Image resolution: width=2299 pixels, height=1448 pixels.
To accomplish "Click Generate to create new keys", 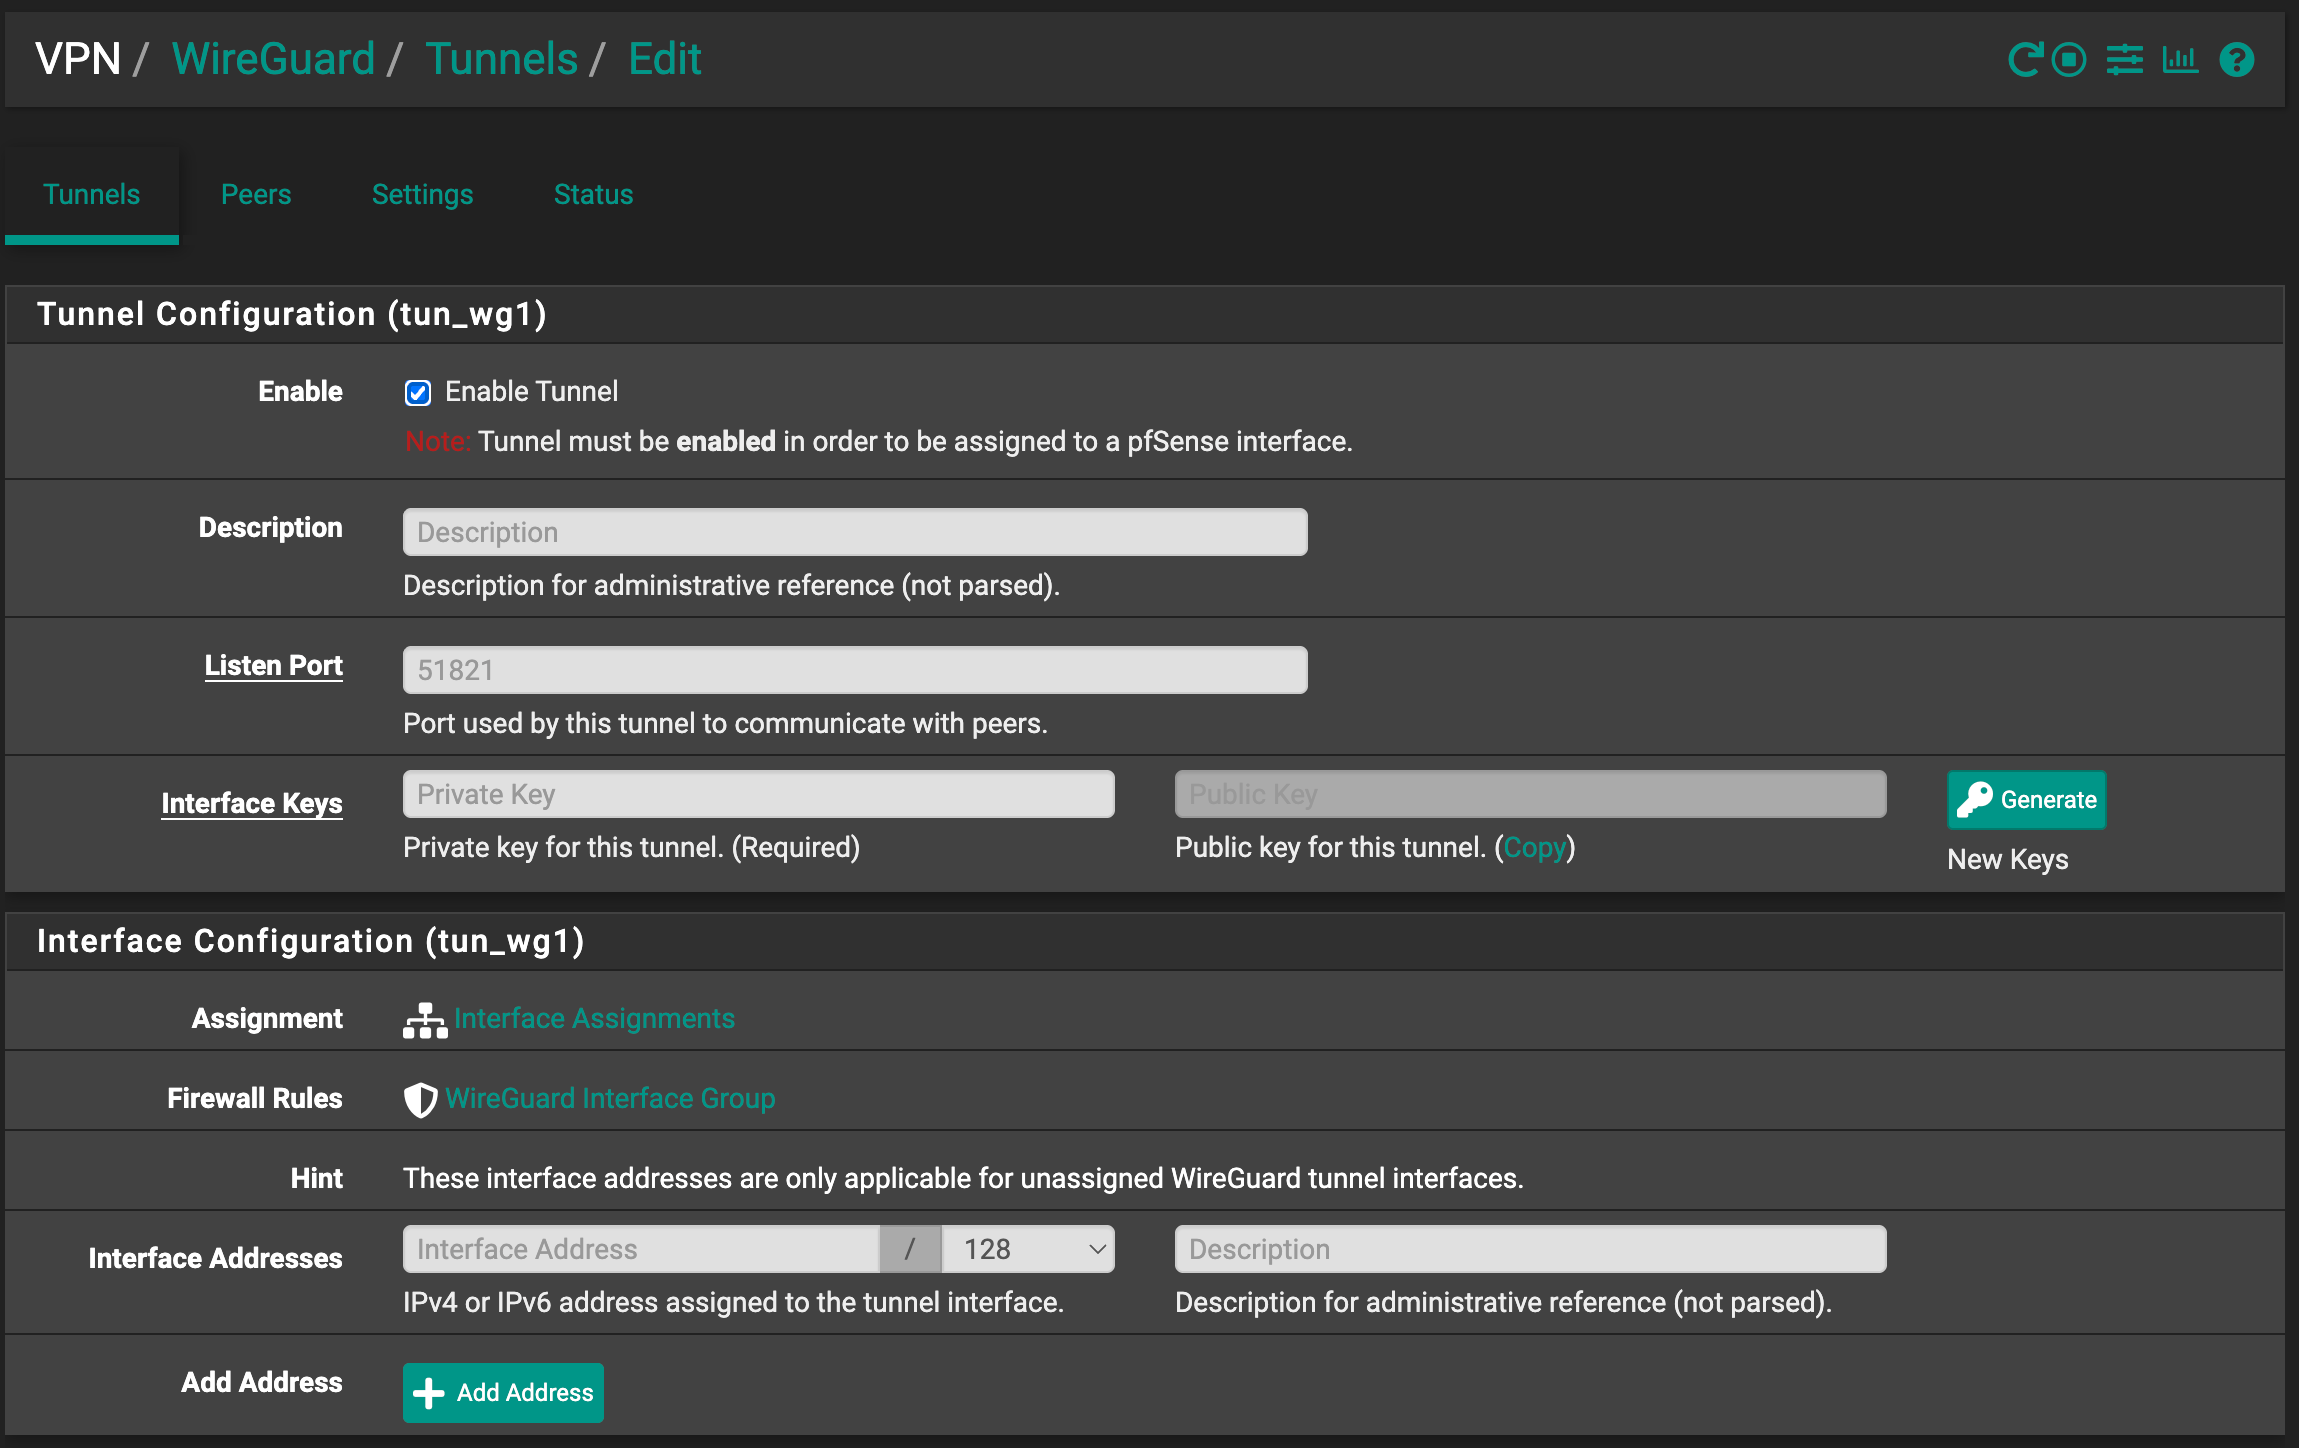I will click(x=2026, y=799).
